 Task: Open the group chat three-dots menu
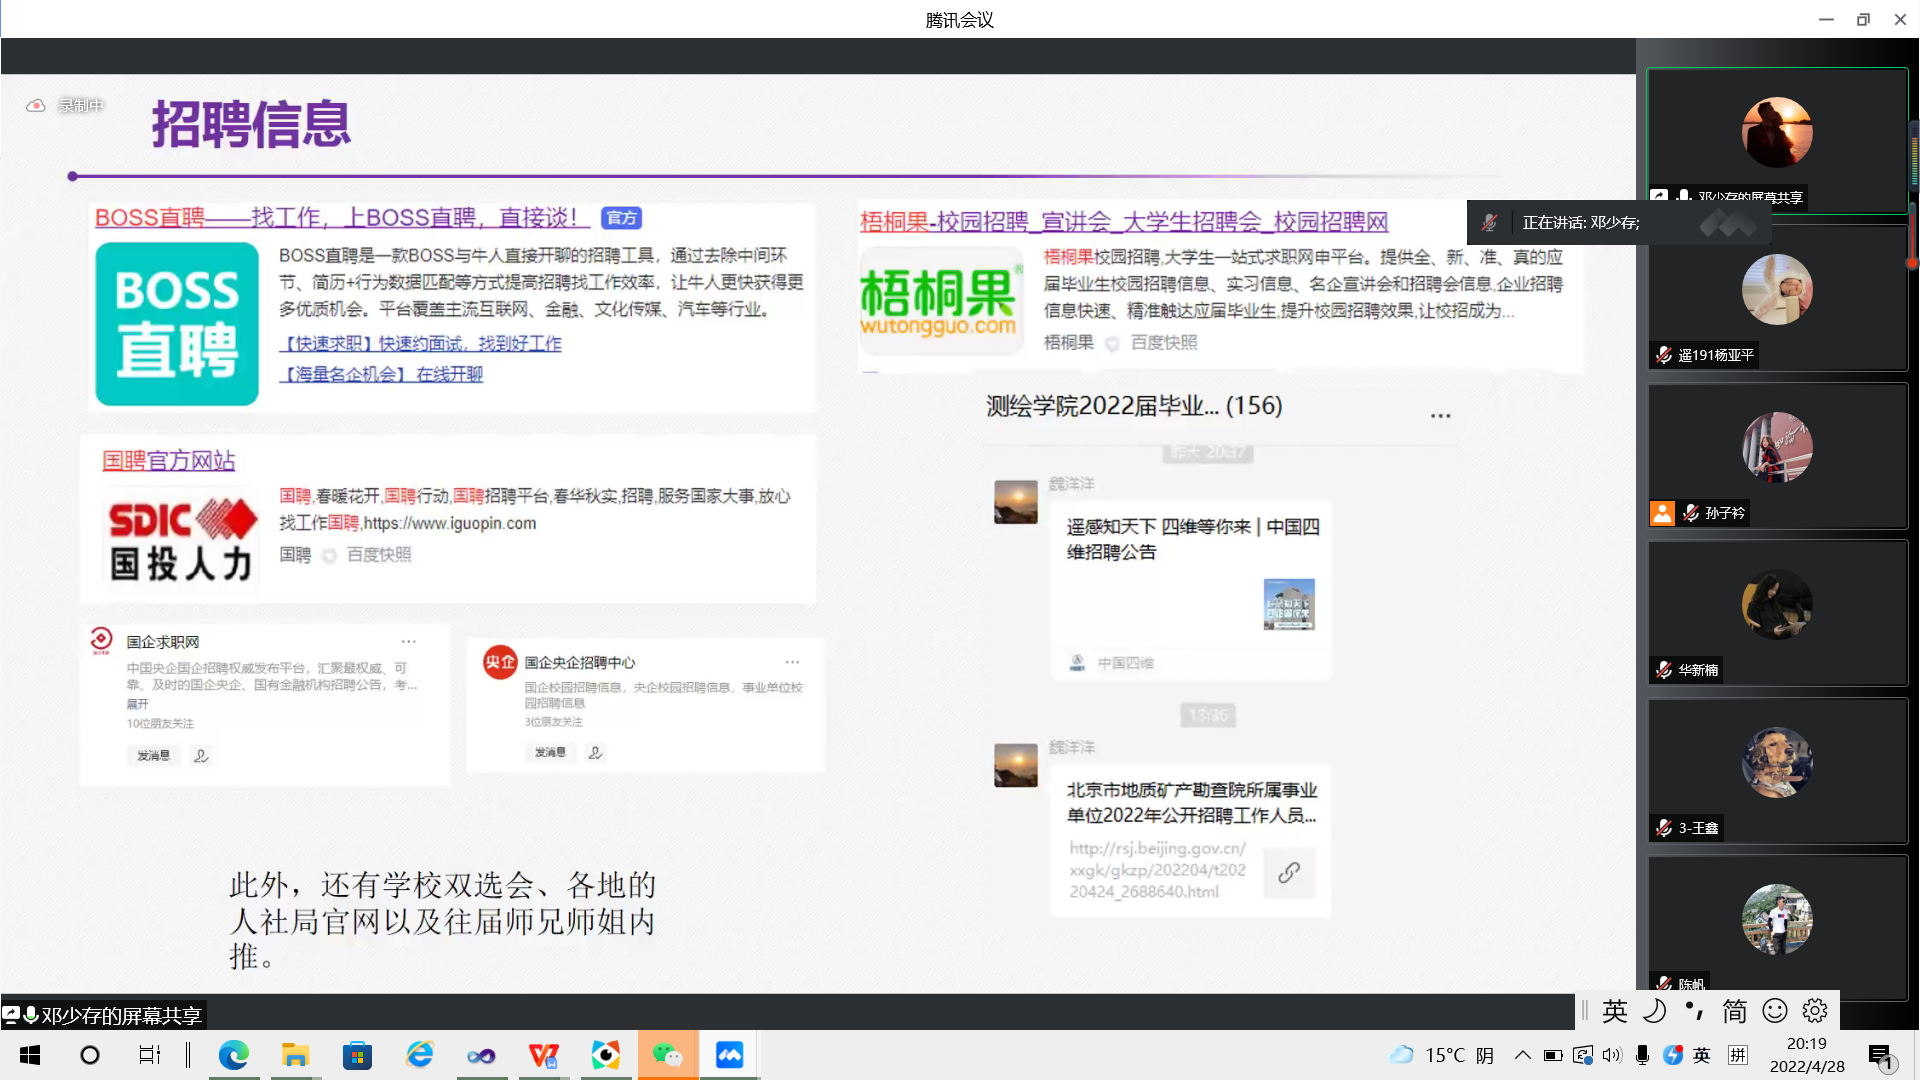pyautogui.click(x=1440, y=415)
